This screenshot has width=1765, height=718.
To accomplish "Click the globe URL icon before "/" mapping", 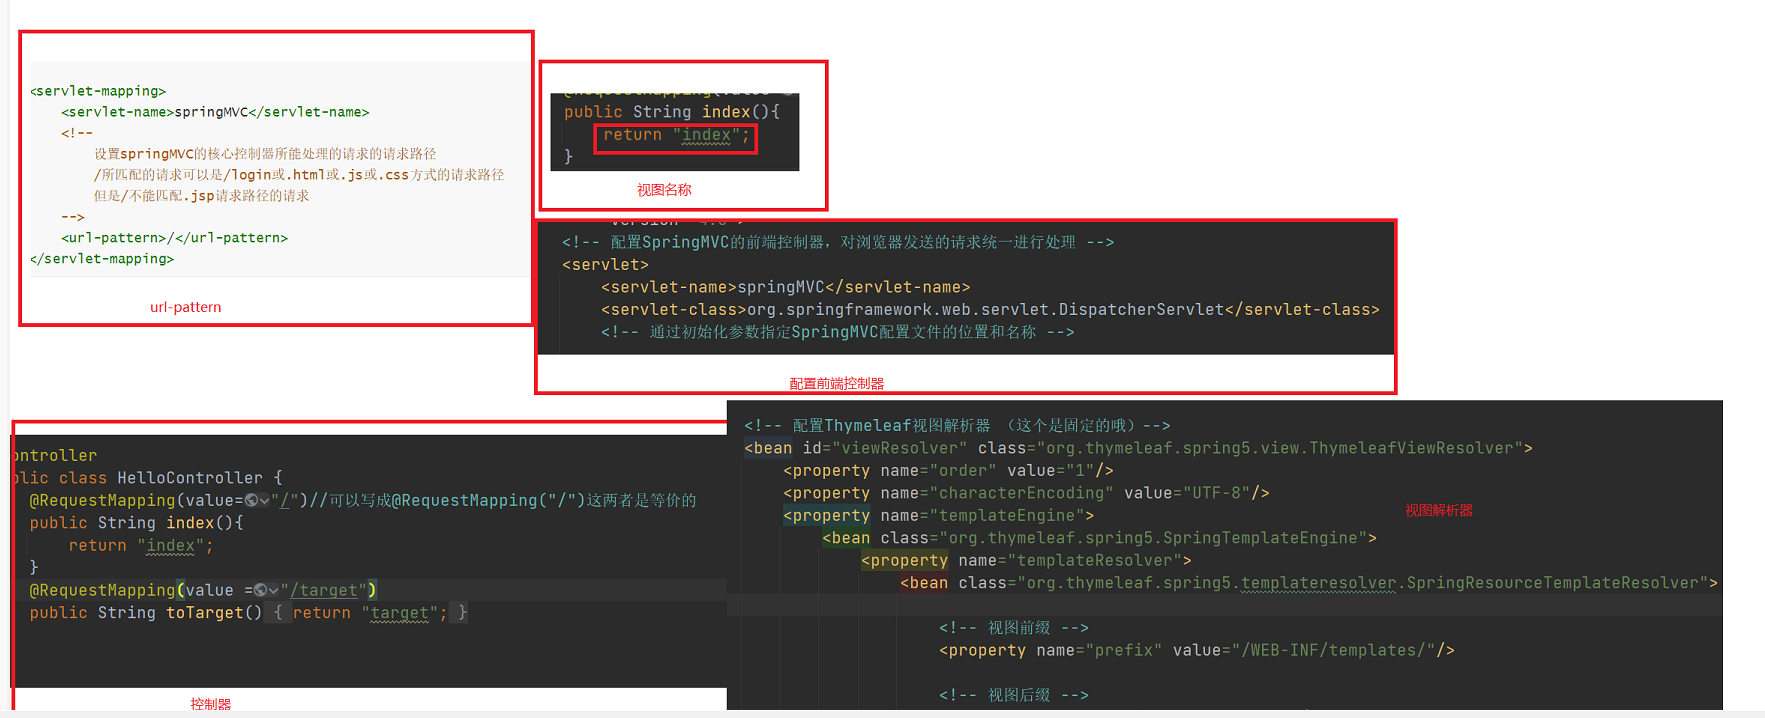I will pos(251,501).
